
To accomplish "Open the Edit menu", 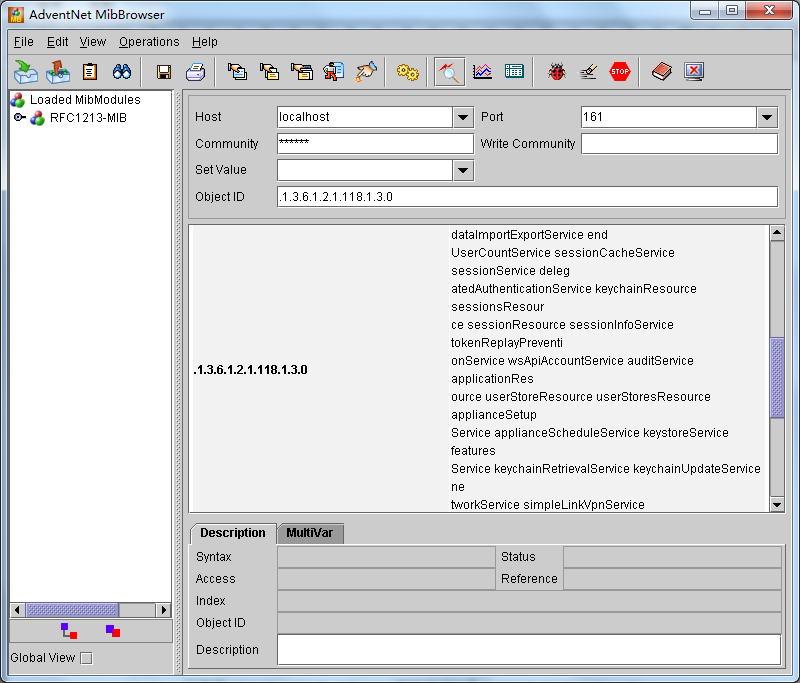I will point(57,42).
